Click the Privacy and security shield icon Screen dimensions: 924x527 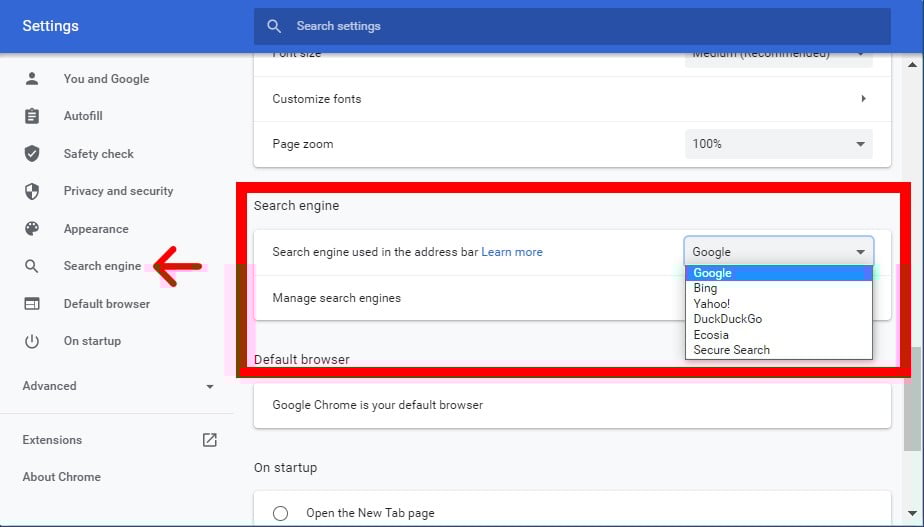32,191
